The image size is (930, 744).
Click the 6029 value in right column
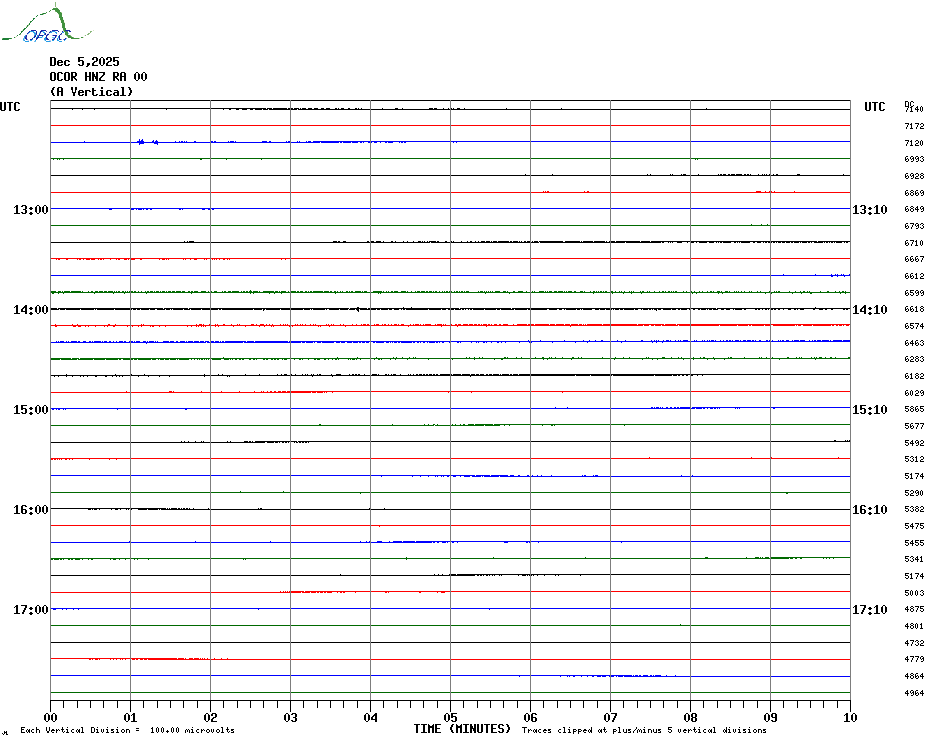pyautogui.click(x=914, y=393)
